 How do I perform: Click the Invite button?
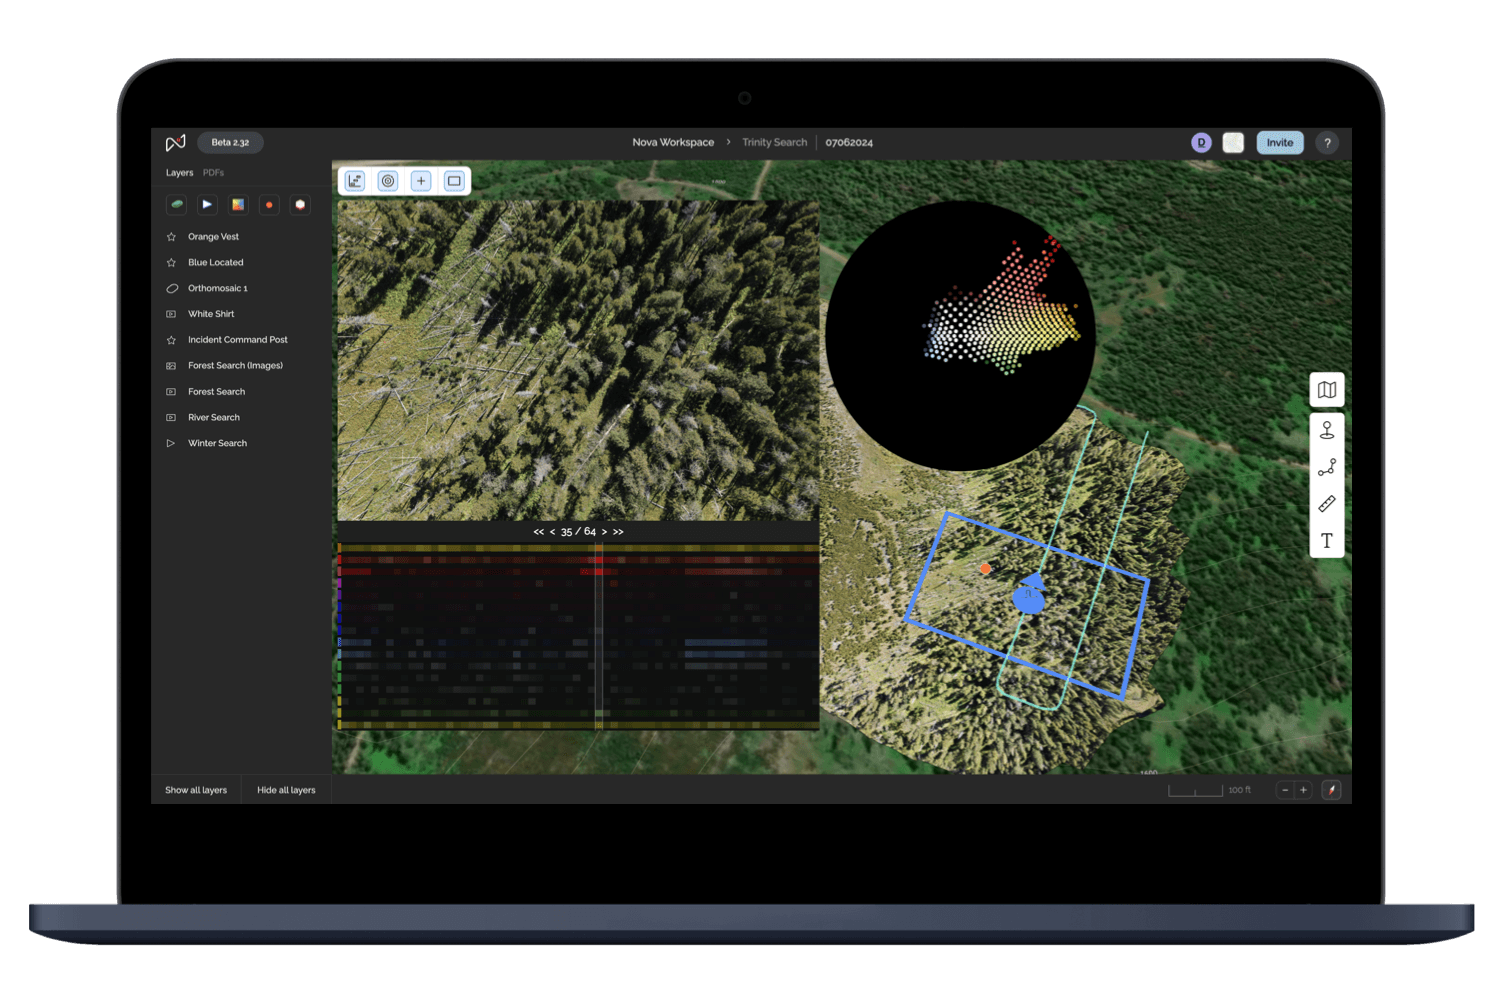(1280, 142)
